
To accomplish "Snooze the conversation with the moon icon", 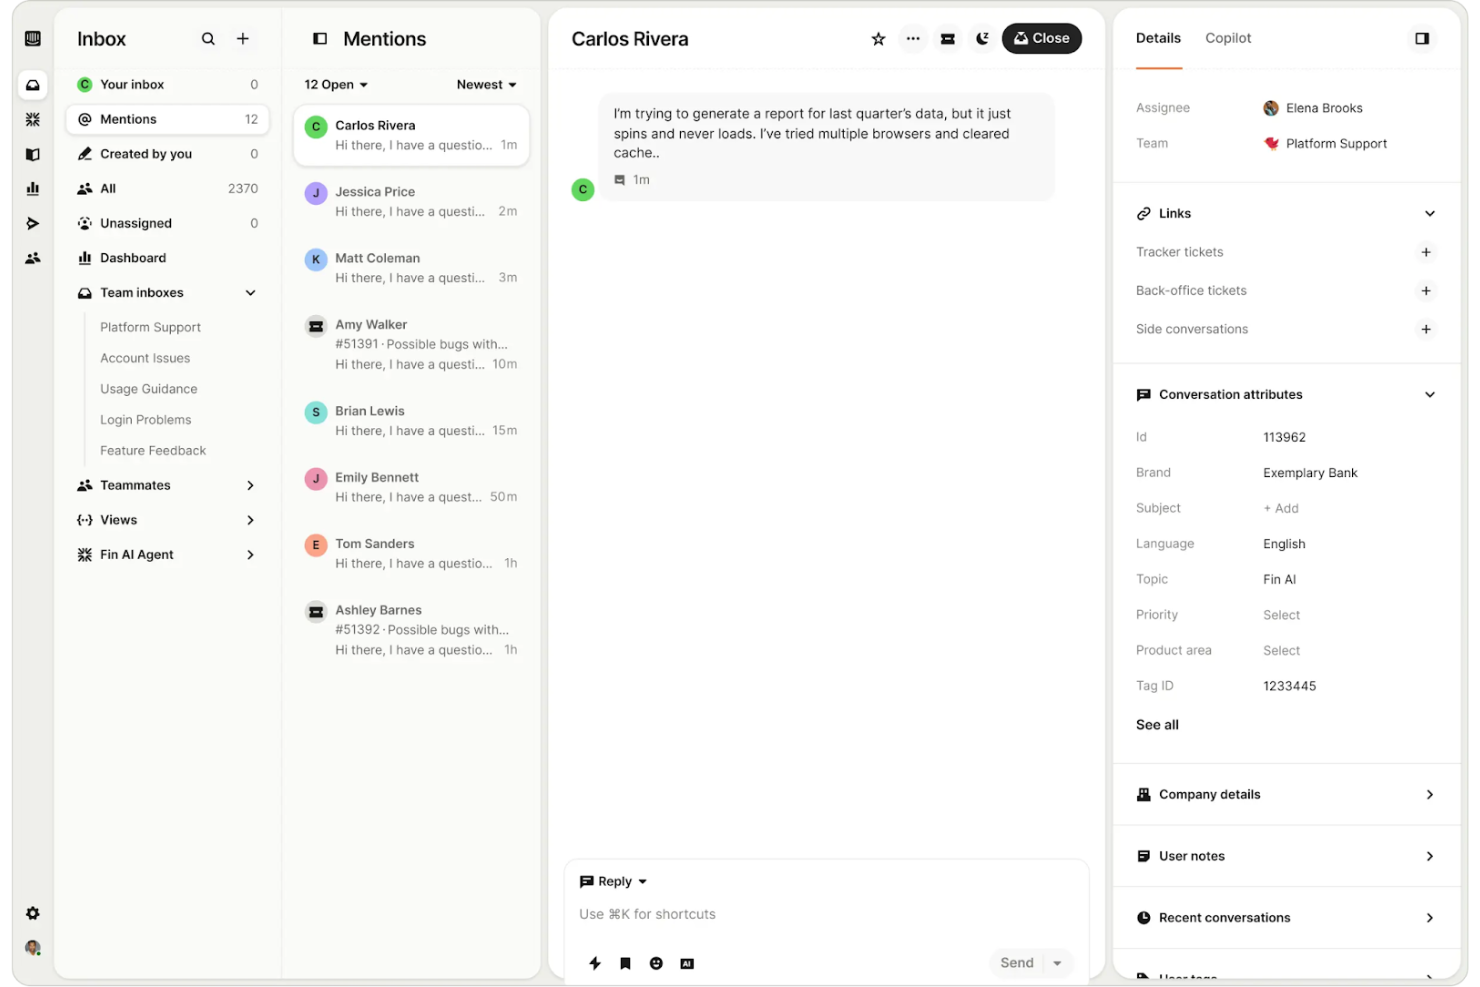I will click(x=982, y=38).
